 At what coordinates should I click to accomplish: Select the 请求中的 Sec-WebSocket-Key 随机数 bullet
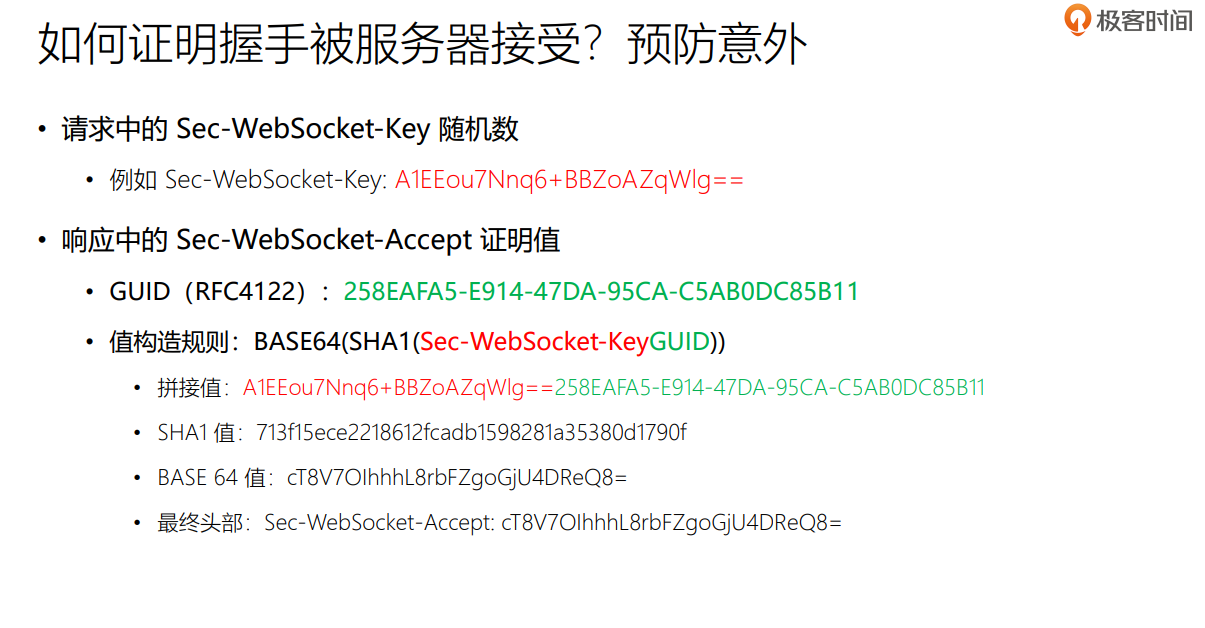click(x=290, y=129)
